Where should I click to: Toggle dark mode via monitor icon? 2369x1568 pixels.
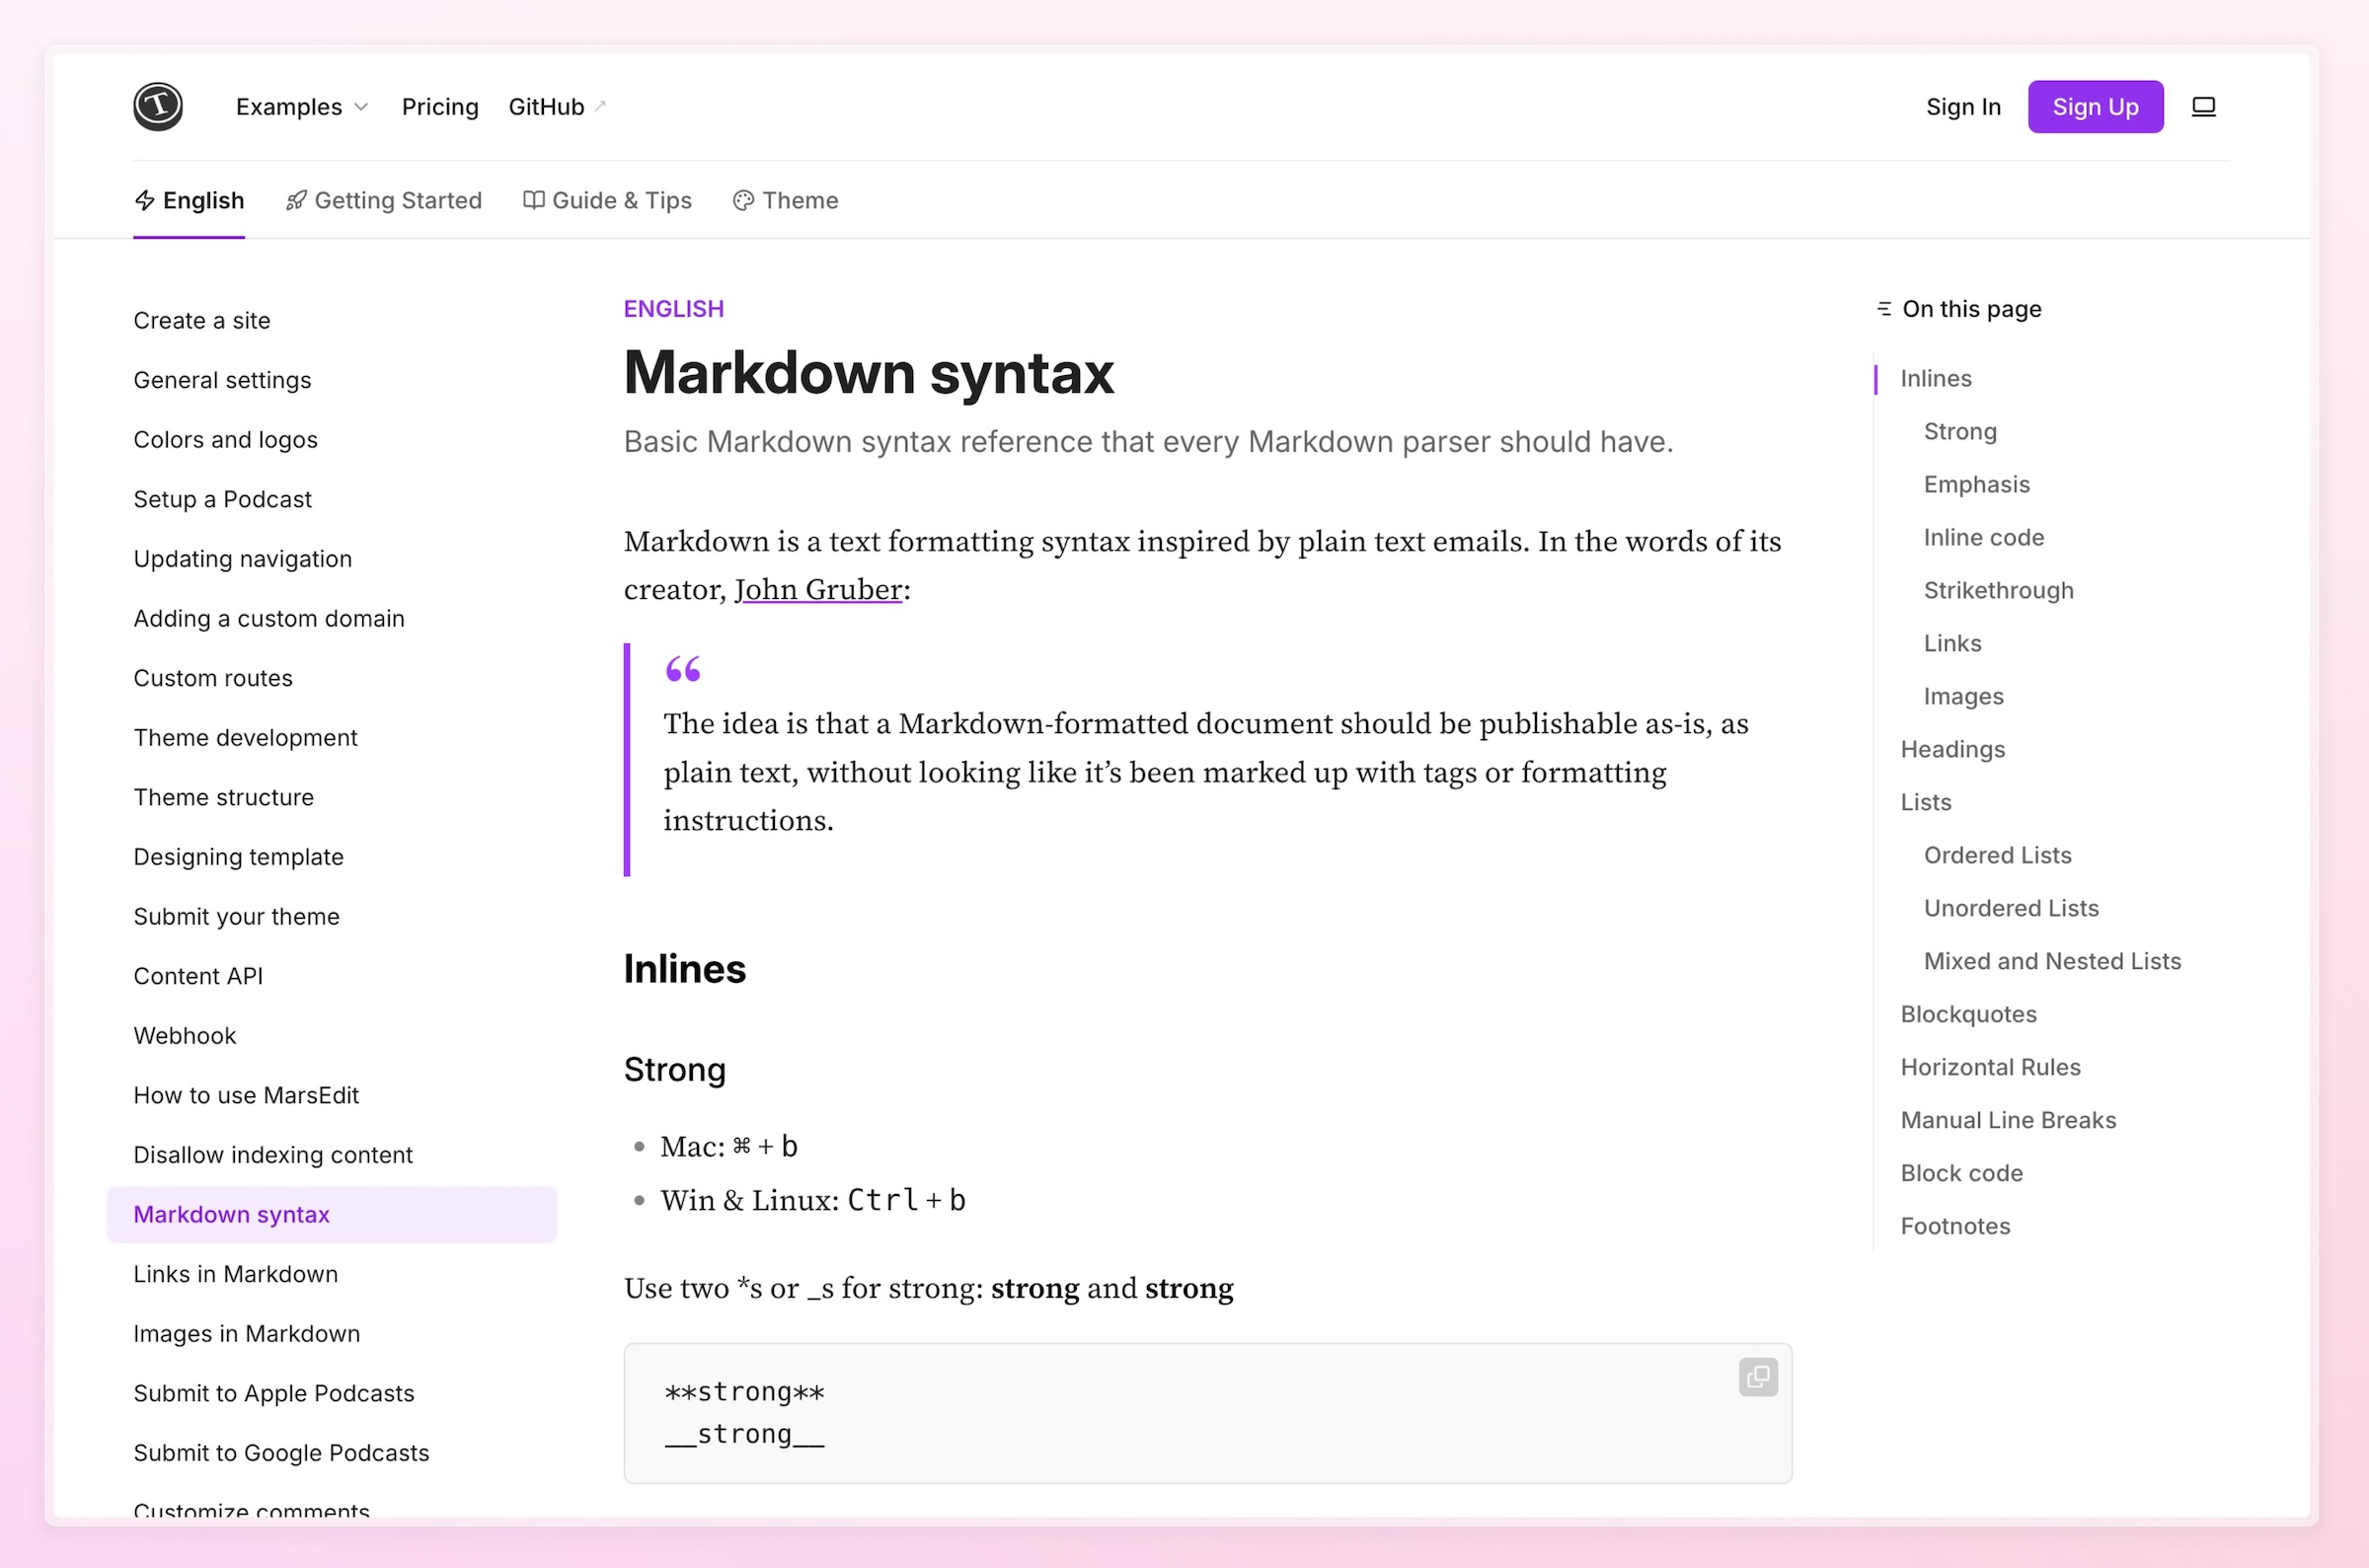pos(2203,106)
